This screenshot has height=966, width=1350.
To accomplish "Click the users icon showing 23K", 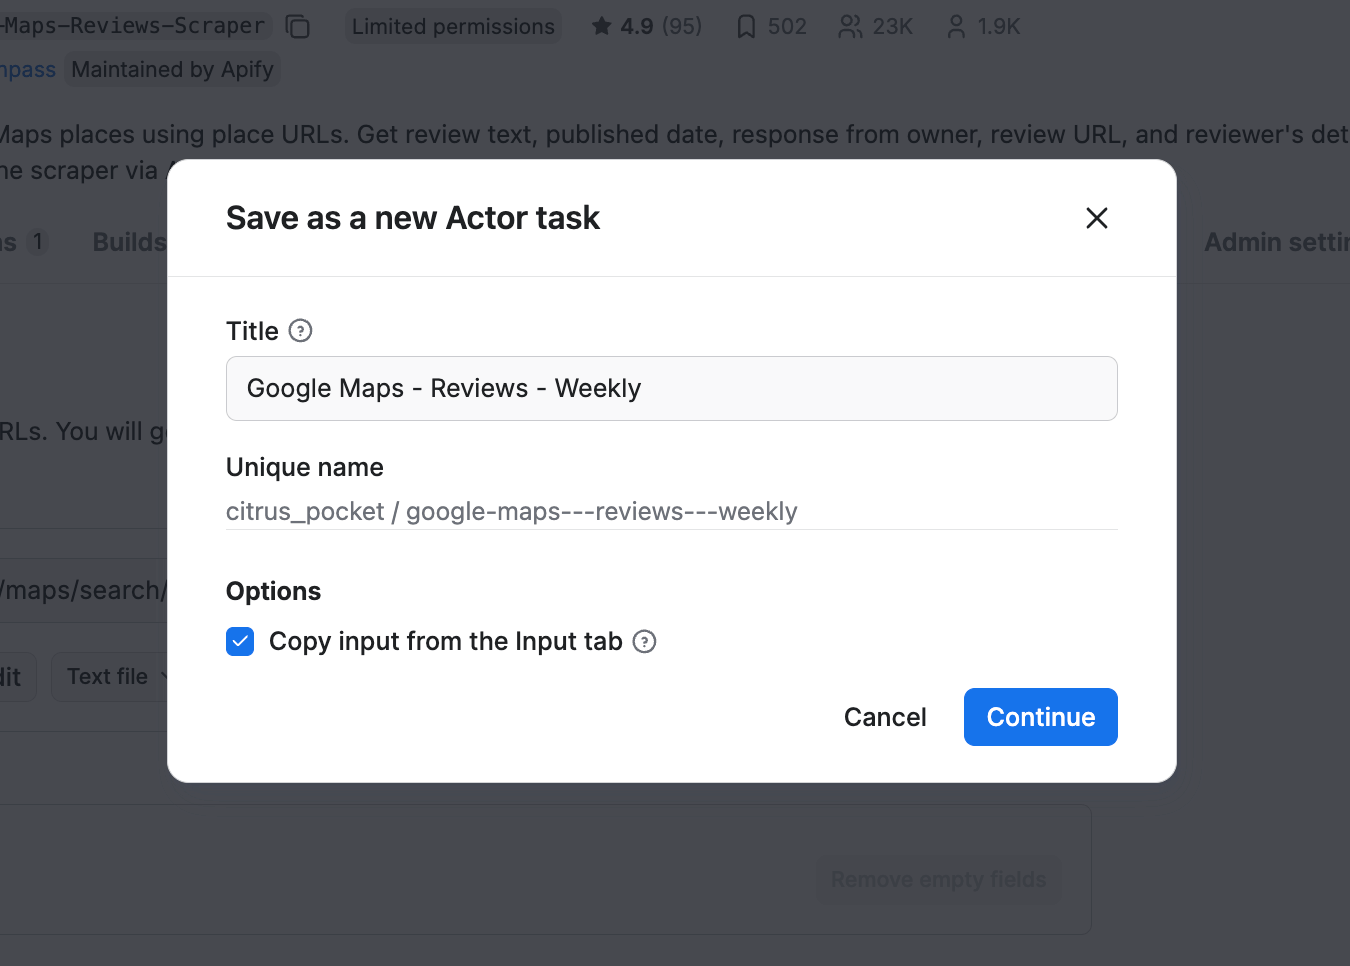I will tap(849, 26).
